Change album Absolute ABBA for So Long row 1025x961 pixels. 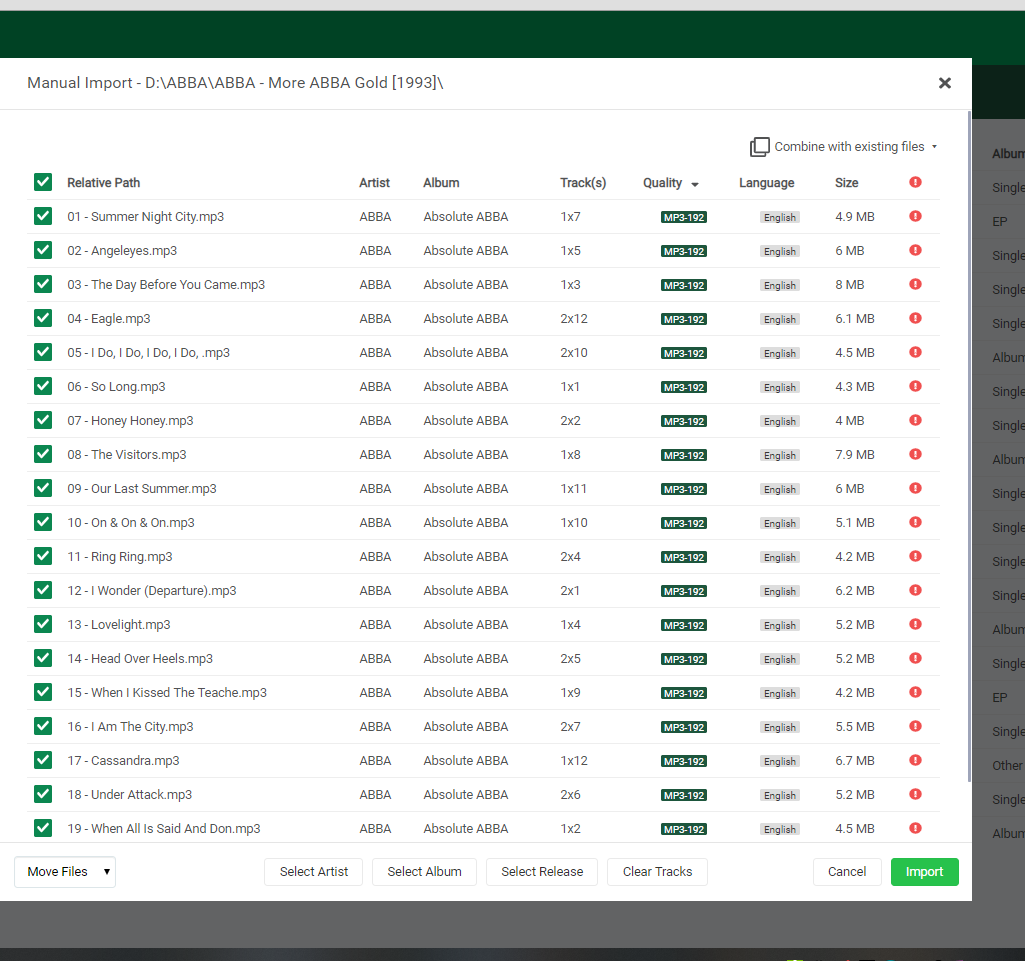tap(465, 386)
